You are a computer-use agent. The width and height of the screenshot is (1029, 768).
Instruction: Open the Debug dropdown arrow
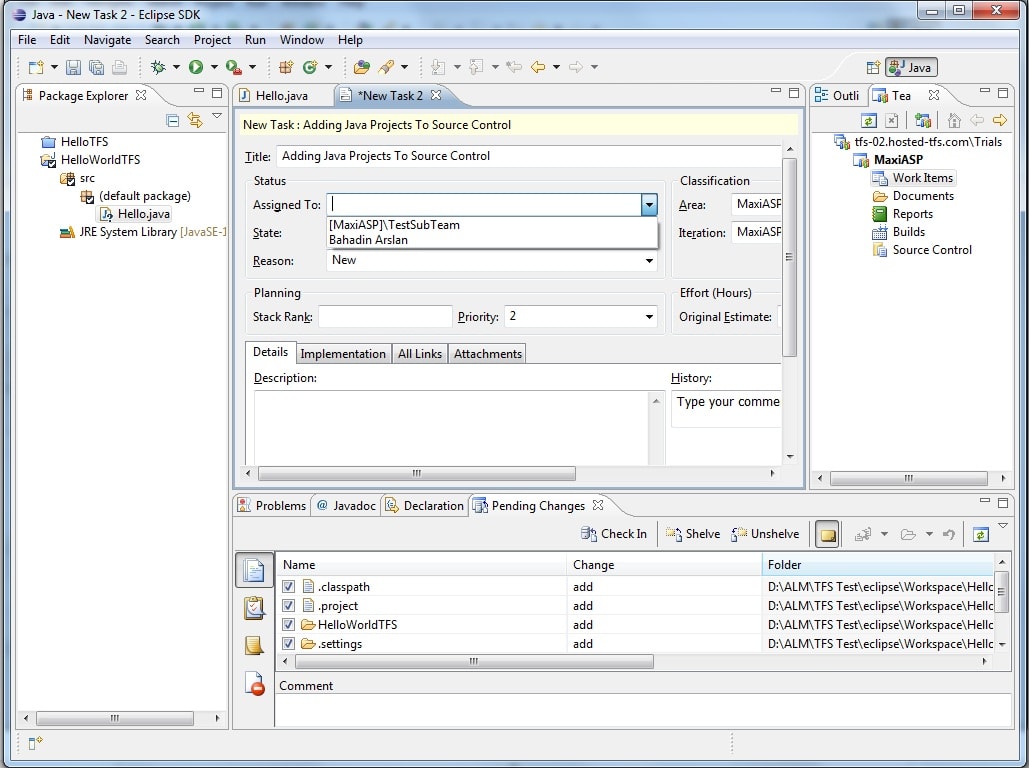pyautogui.click(x=176, y=67)
